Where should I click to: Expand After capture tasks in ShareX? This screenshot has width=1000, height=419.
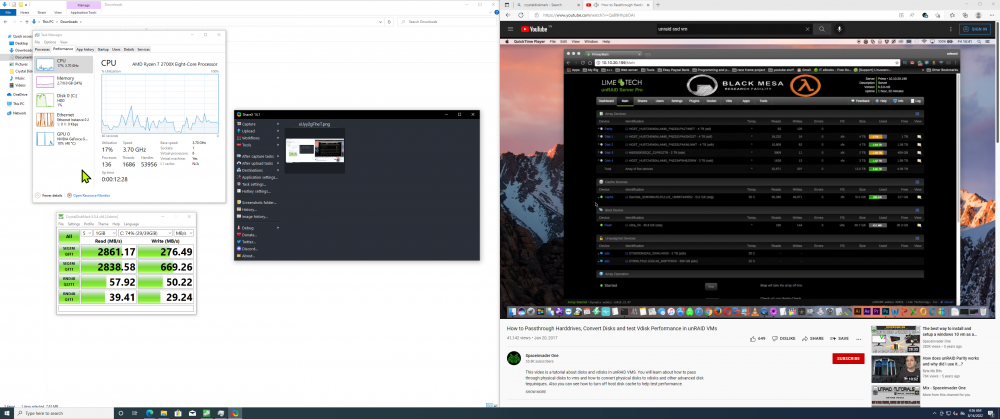pyautogui.click(x=258, y=156)
